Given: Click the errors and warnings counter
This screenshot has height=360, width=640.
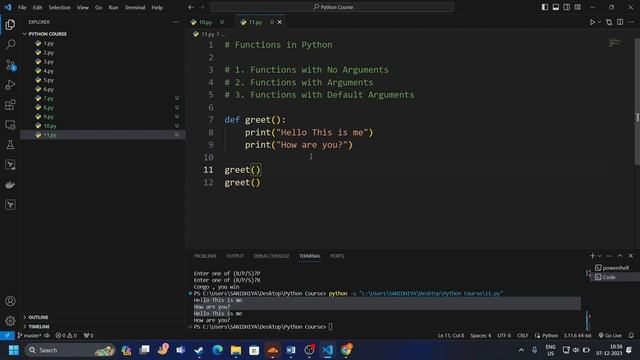Looking at the screenshot, I should coord(66,336).
